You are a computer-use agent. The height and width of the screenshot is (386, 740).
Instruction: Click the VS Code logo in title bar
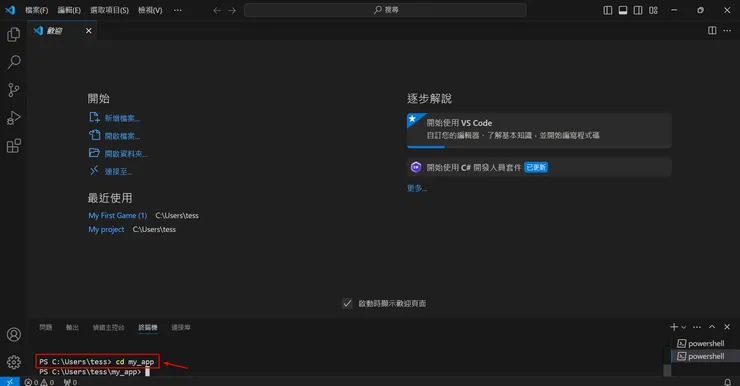(10, 10)
